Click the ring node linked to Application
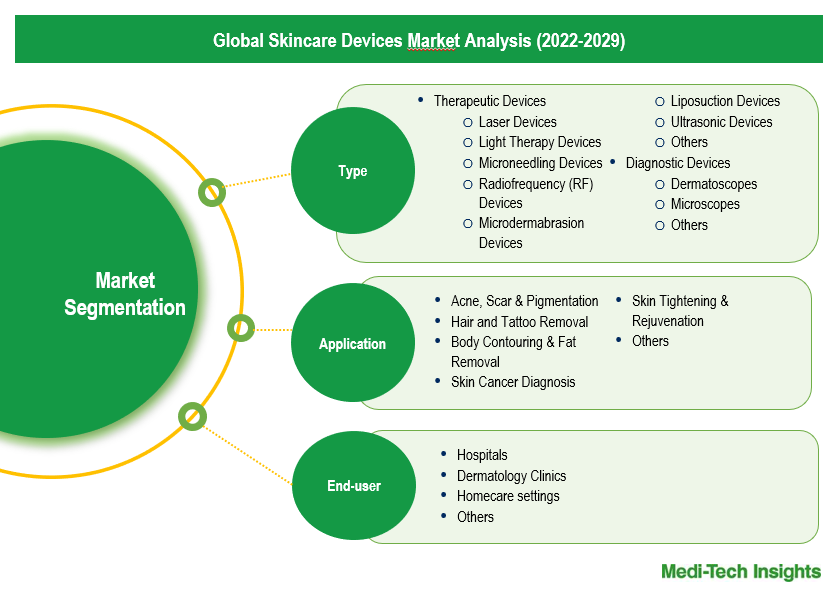The width and height of the screenshot is (834, 594). pyautogui.click(x=240, y=328)
